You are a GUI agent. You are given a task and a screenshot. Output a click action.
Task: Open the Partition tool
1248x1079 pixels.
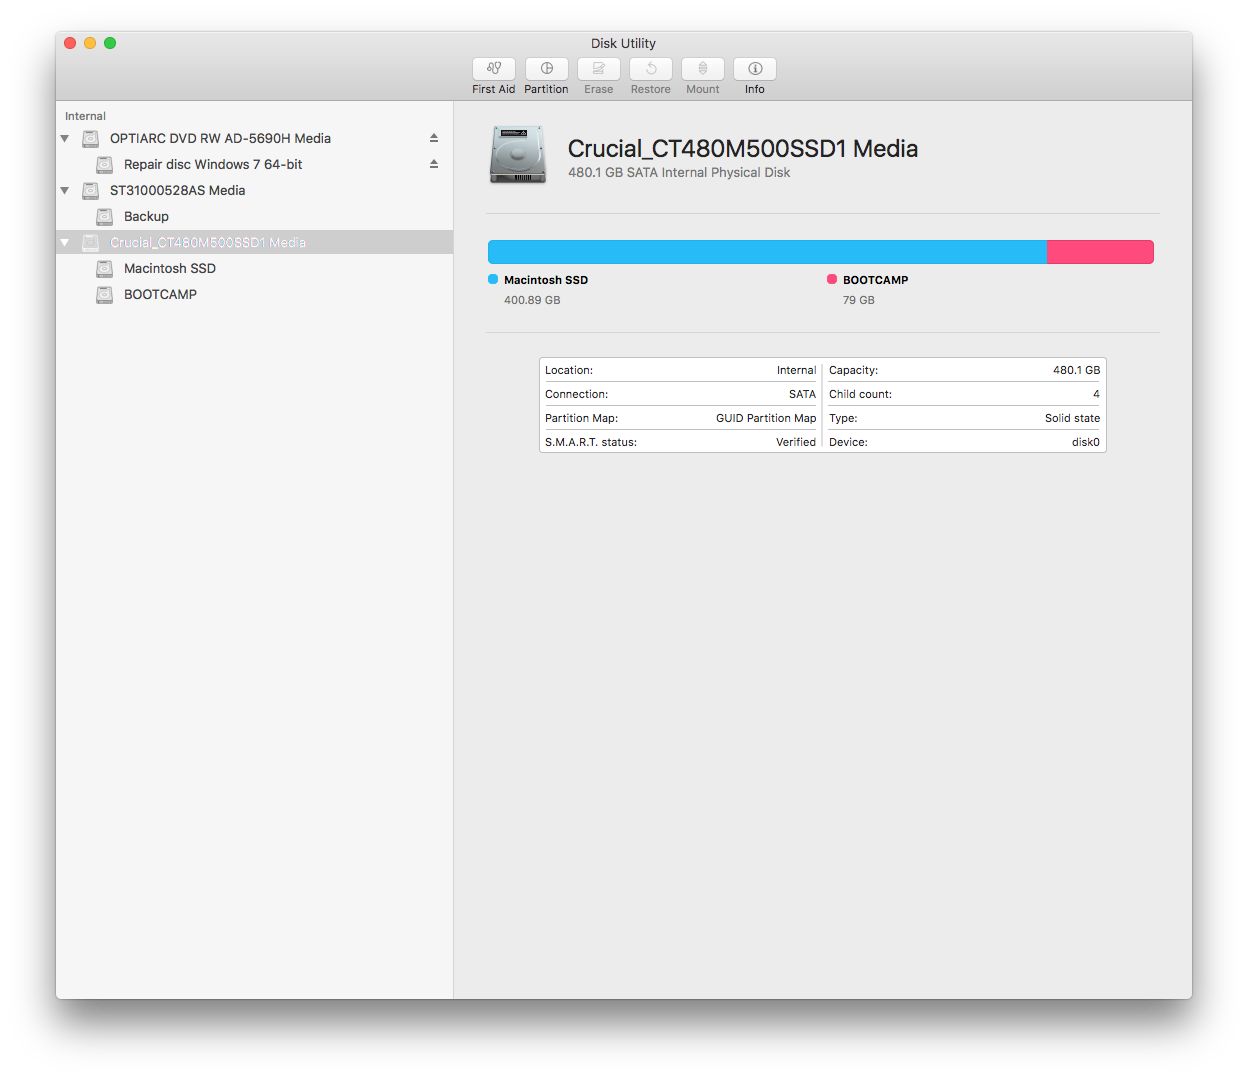click(547, 69)
